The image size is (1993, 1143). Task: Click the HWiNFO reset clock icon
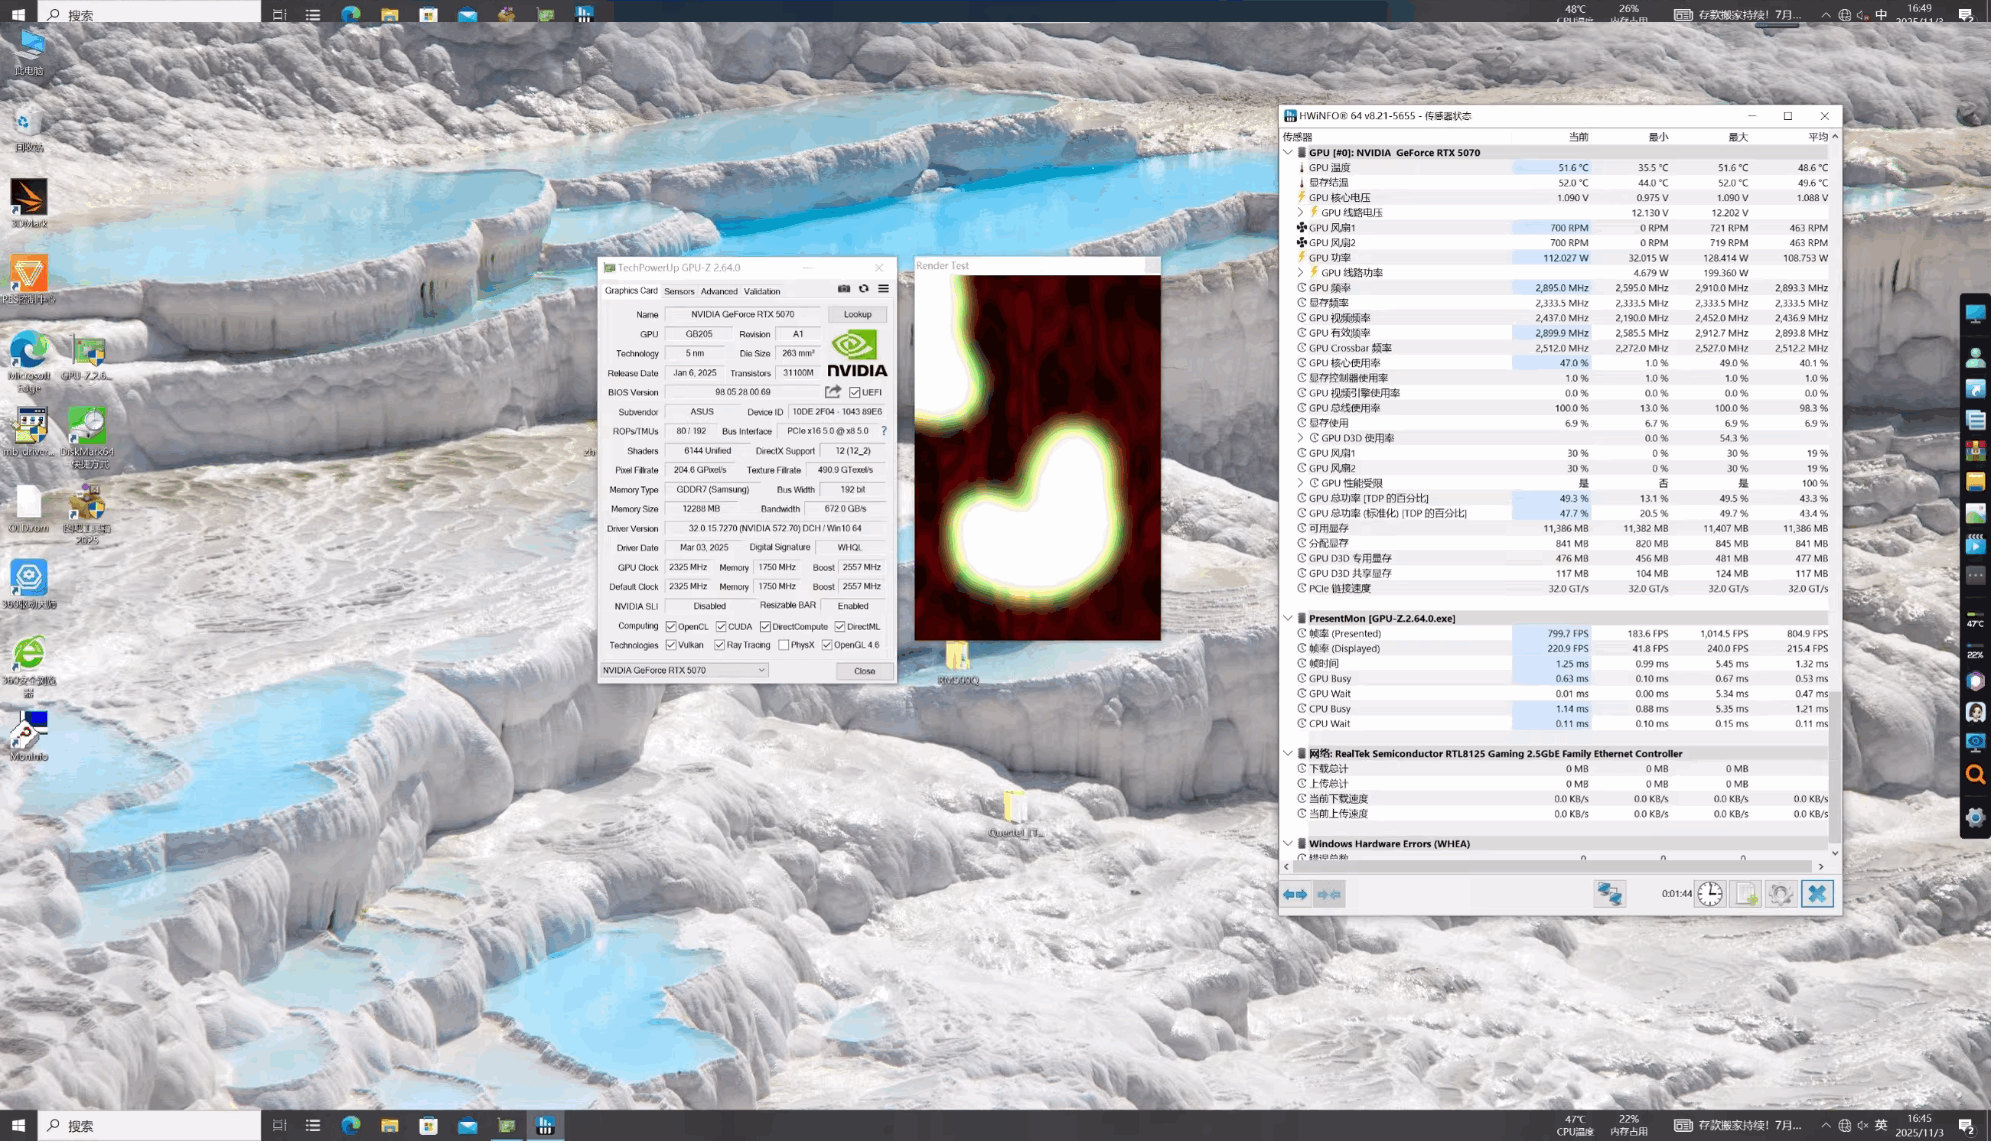[x=1710, y=895]
